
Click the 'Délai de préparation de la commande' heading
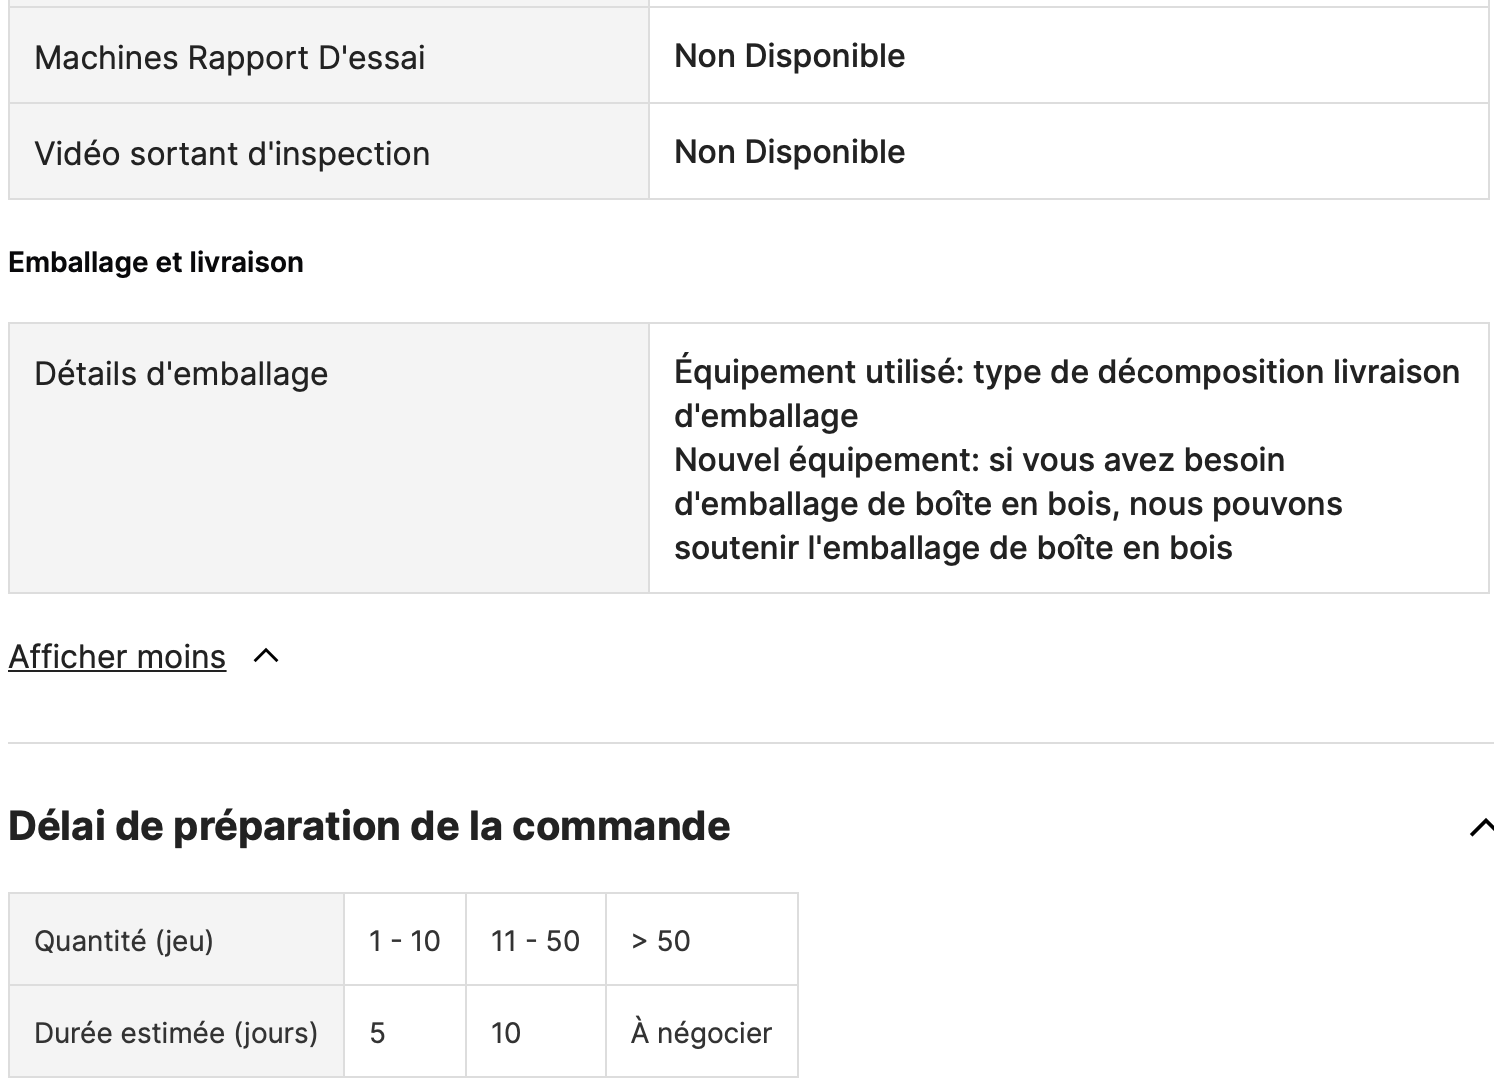click(369, 826)
